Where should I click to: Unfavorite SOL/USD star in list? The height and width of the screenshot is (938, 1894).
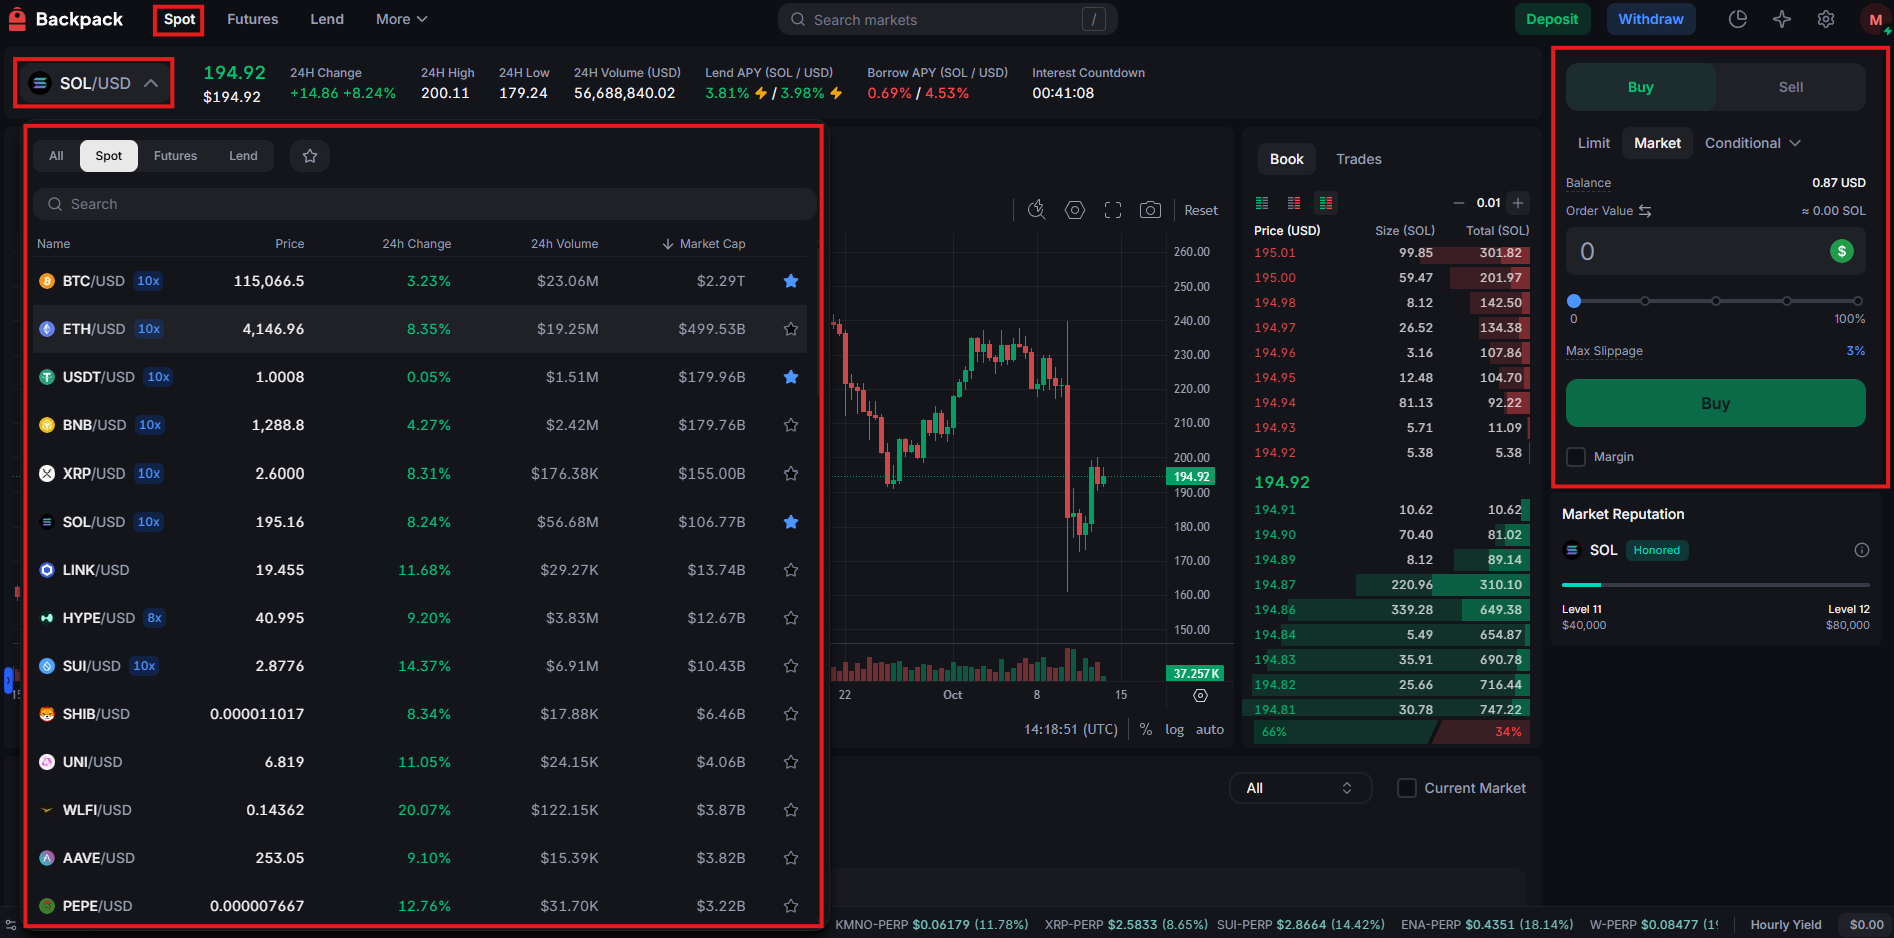(791, 522)
